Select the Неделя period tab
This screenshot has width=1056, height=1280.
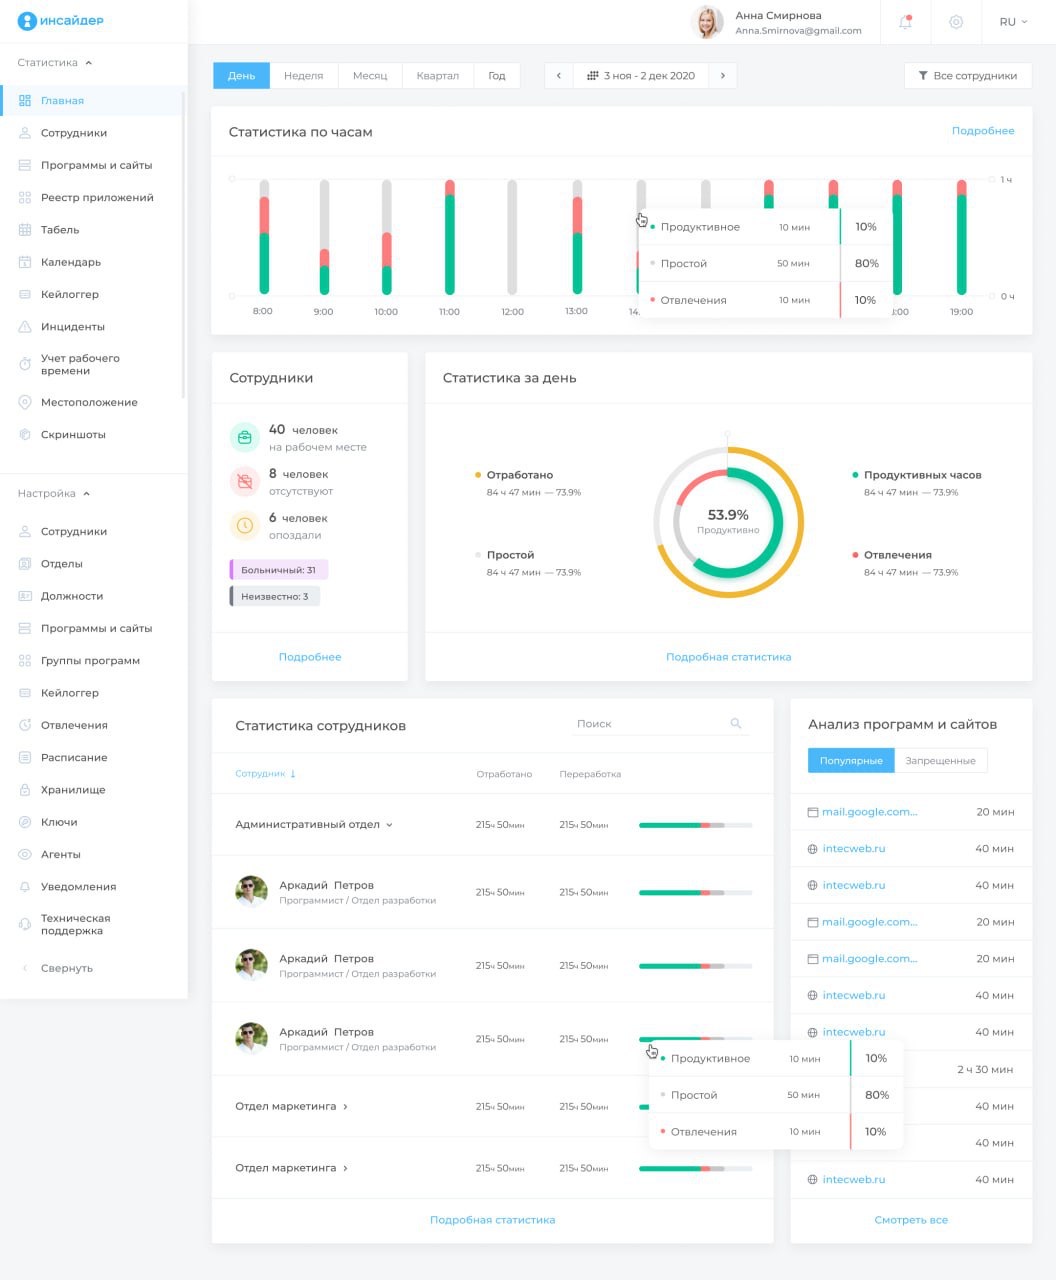click(303, 76)
